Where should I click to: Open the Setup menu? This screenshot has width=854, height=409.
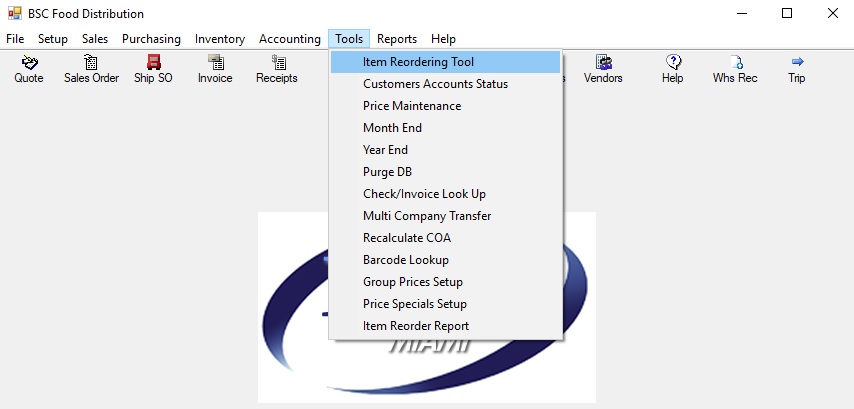53,39
